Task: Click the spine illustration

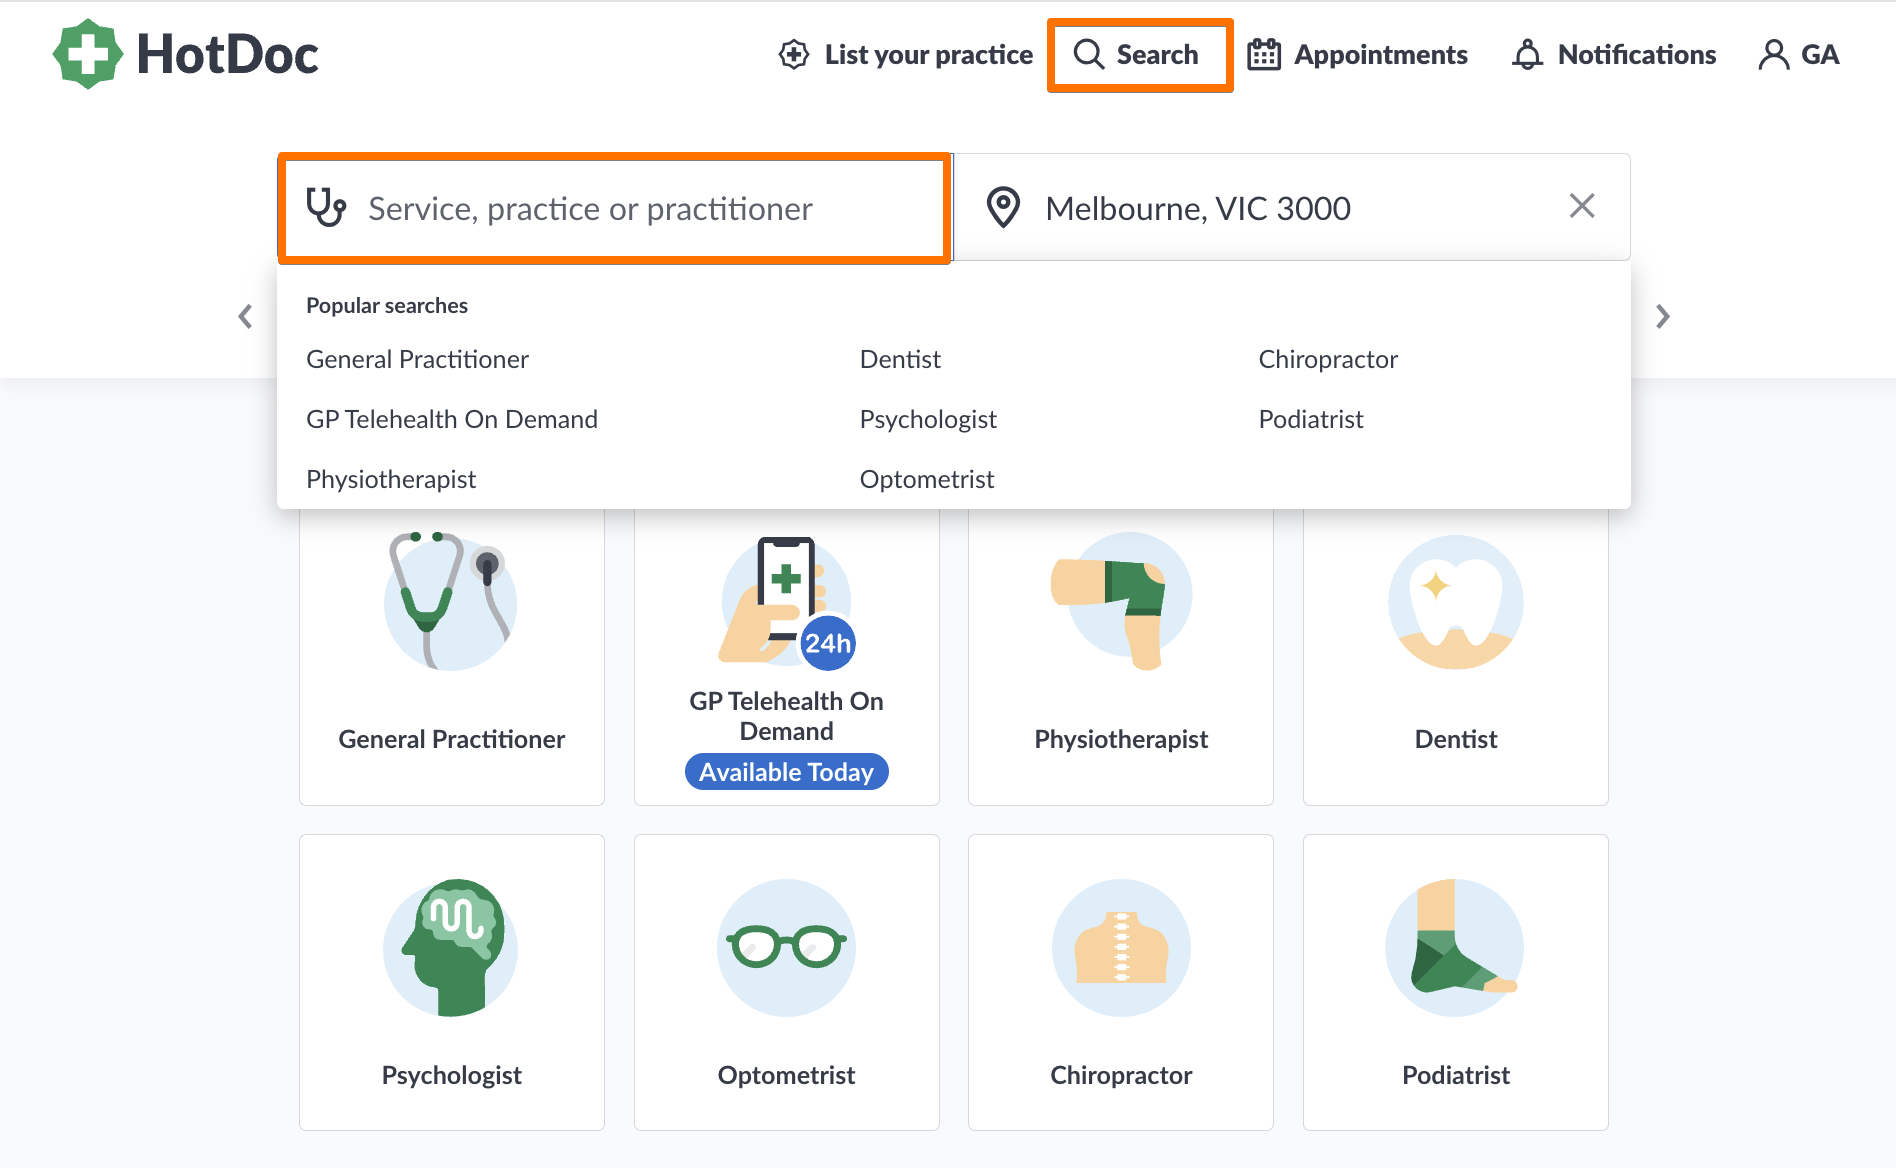Action: point(1121,947)
